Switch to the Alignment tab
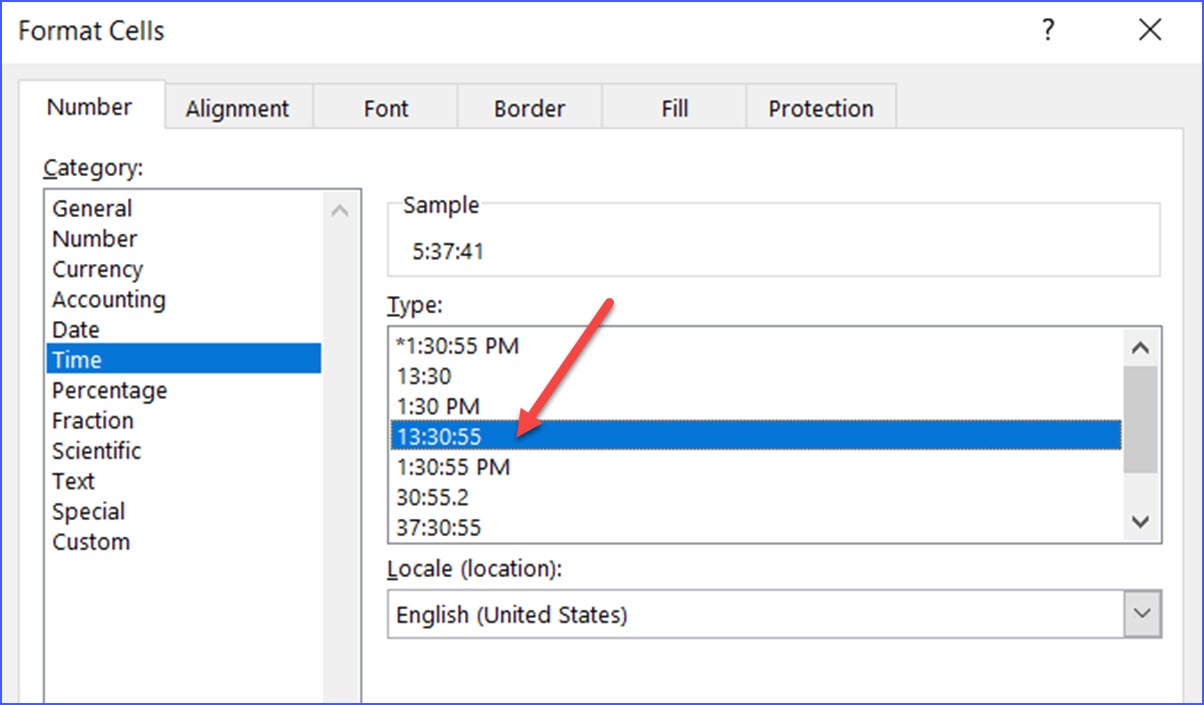 click(x=237, y=107)
